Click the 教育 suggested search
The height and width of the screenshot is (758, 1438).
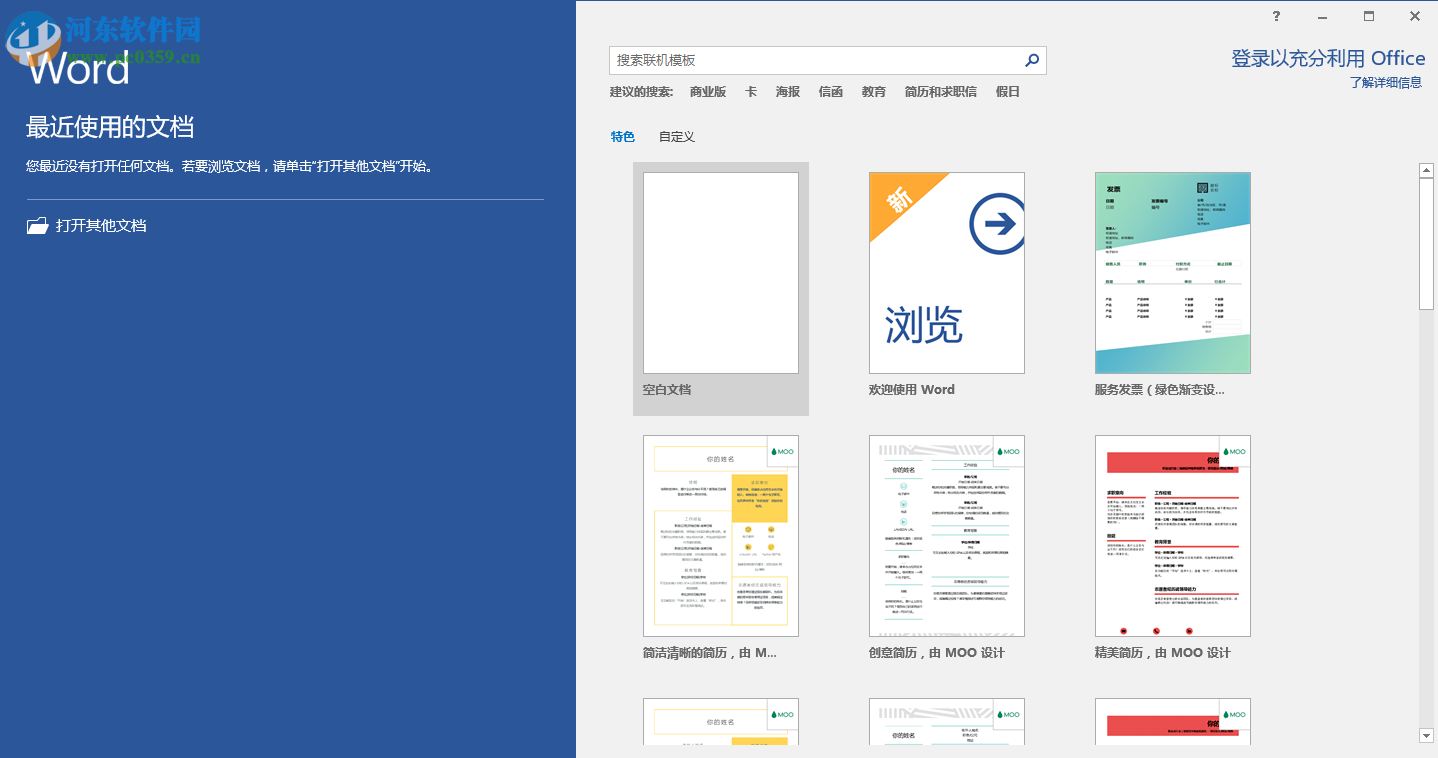[872, 91]
